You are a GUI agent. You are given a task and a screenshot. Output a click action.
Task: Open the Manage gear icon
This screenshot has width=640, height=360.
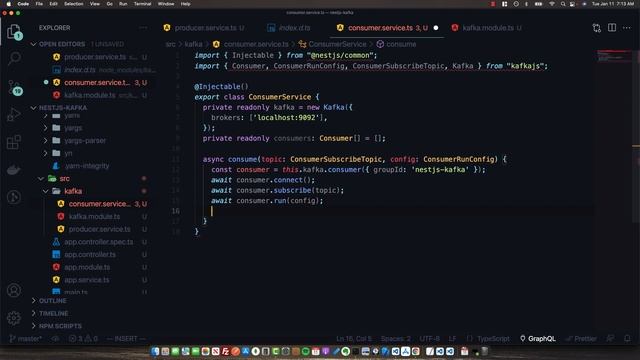click(13, 318)
